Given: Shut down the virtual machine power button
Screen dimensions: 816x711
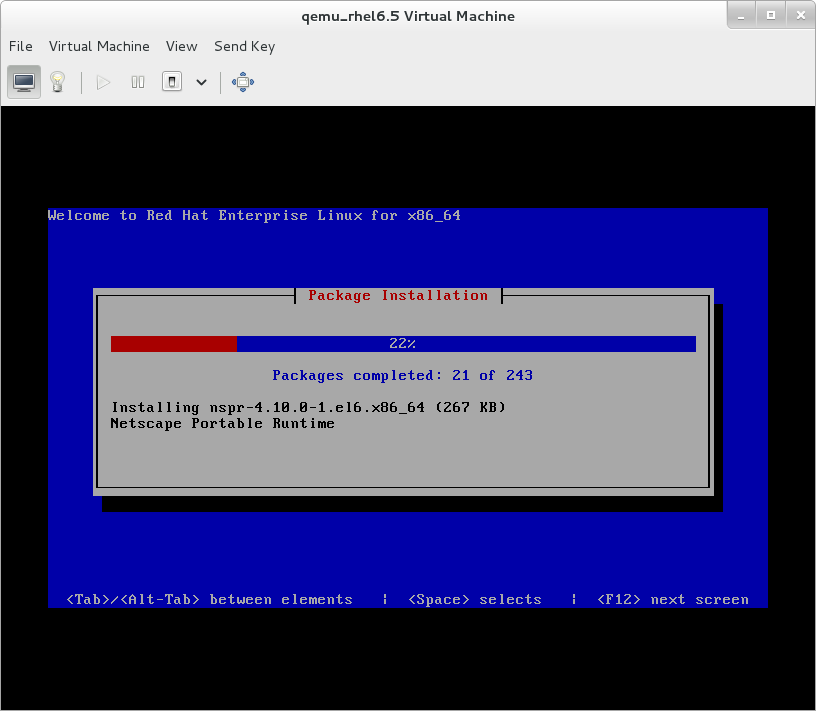Looking at the screenshot, I should click(172, 82).
